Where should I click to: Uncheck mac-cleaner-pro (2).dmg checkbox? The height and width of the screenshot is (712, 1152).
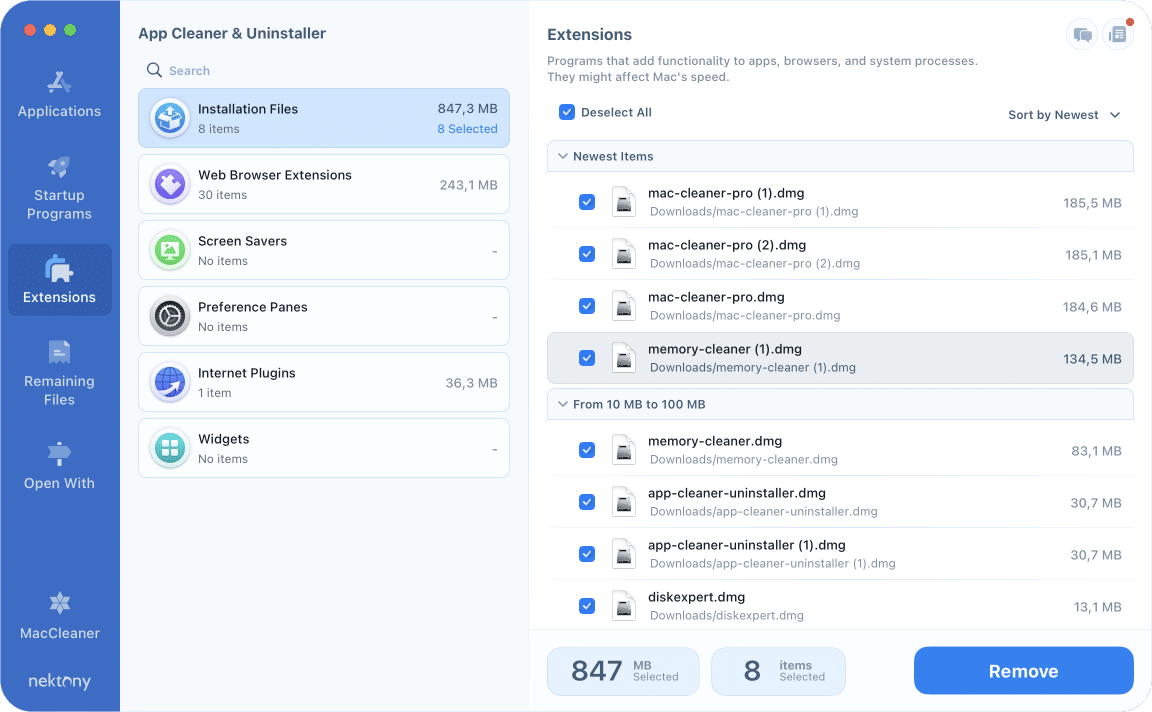pyautogui.click(x=587, y=254)
